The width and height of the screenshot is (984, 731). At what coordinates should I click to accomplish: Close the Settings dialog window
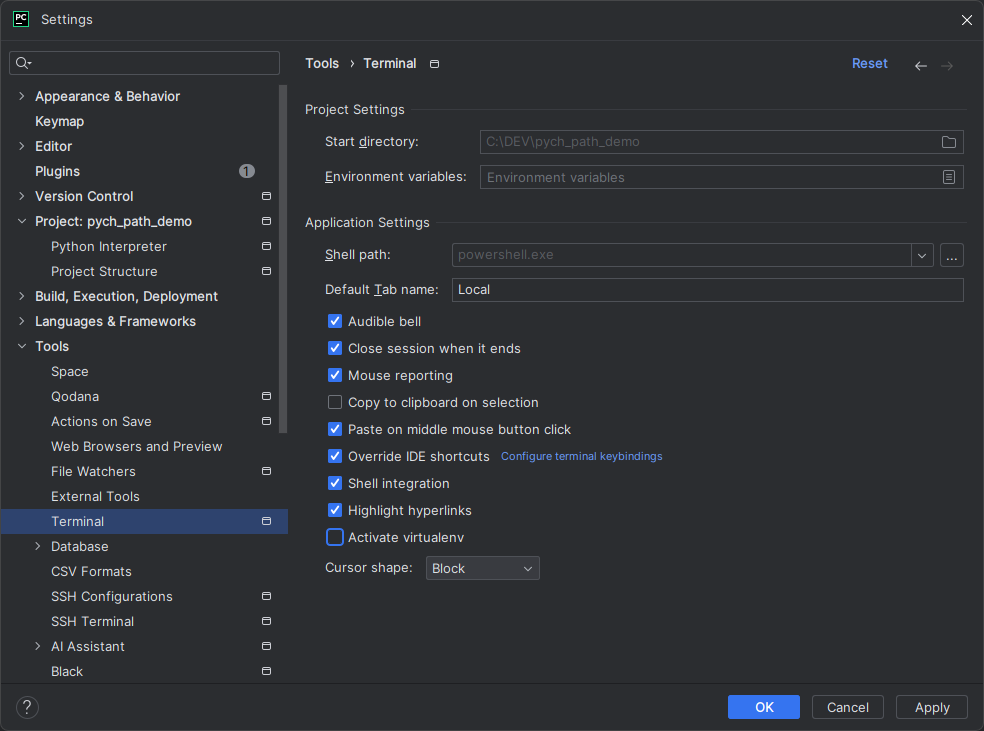pyautogui.click(x=966, y=20)
